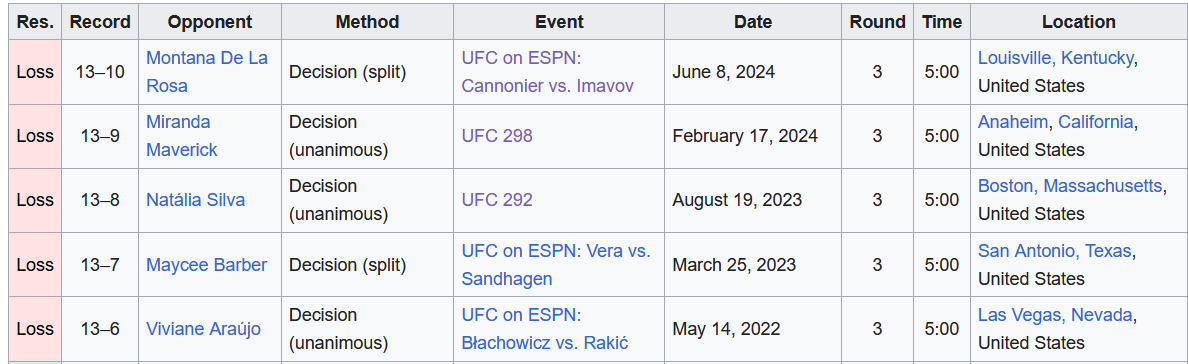Viewport: 1188px width, 364px height.
Task: Open UFC on ESPN: Vera vs. Sandhagen
Action: pos(556,265)
